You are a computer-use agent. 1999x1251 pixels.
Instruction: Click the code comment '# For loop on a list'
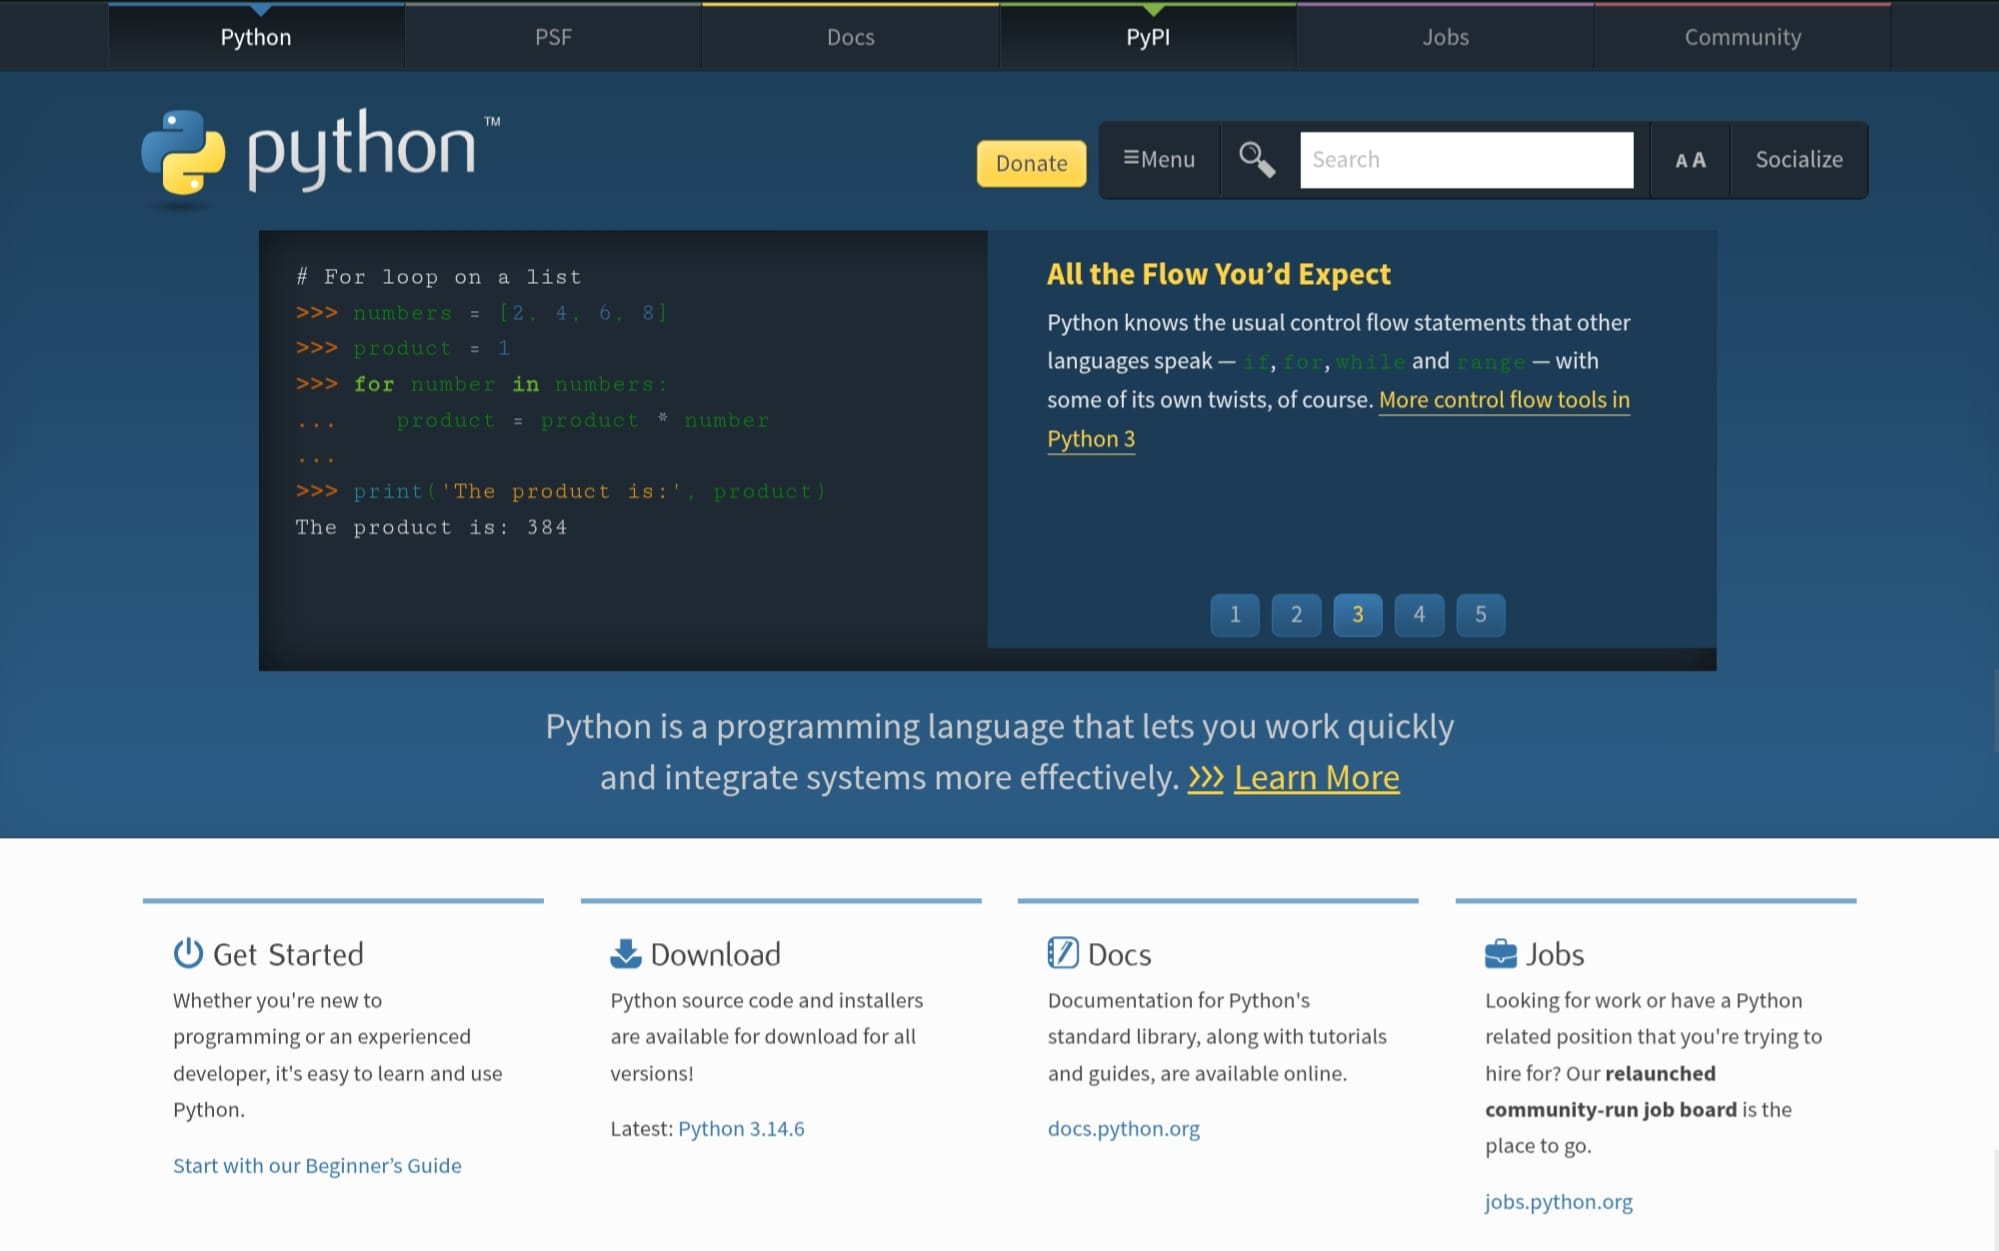438,277
